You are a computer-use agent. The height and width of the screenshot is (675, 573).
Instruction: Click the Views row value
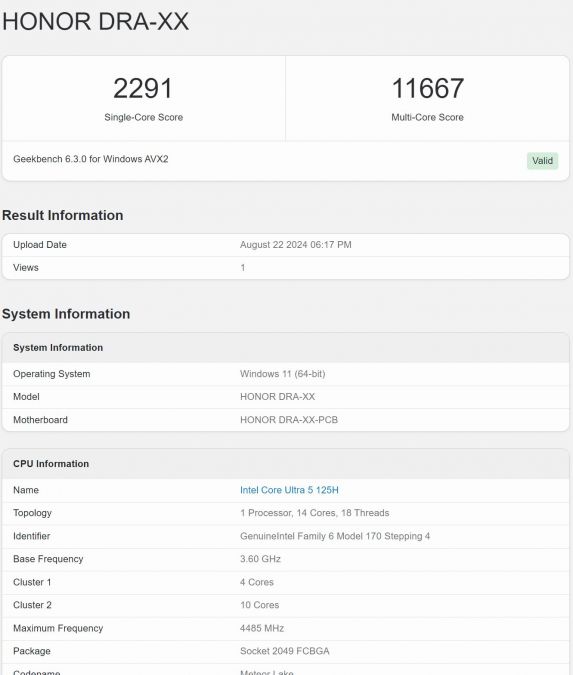click(243, 267)
